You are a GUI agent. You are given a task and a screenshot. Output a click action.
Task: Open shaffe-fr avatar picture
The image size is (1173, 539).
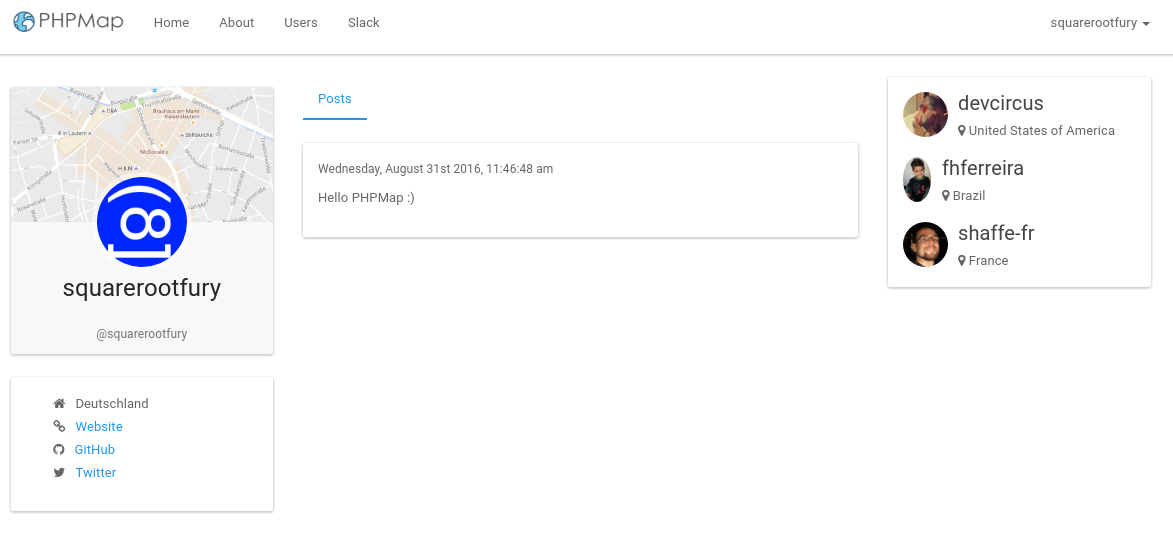[925, 244]
